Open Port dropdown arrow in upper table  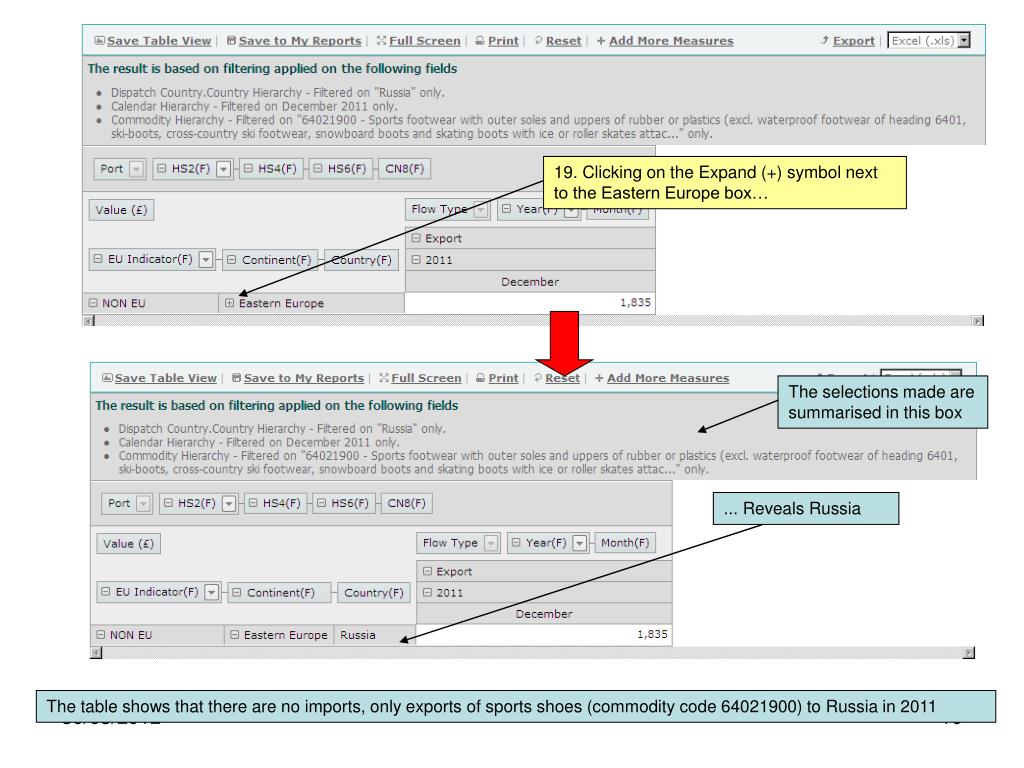click(136, 168)
